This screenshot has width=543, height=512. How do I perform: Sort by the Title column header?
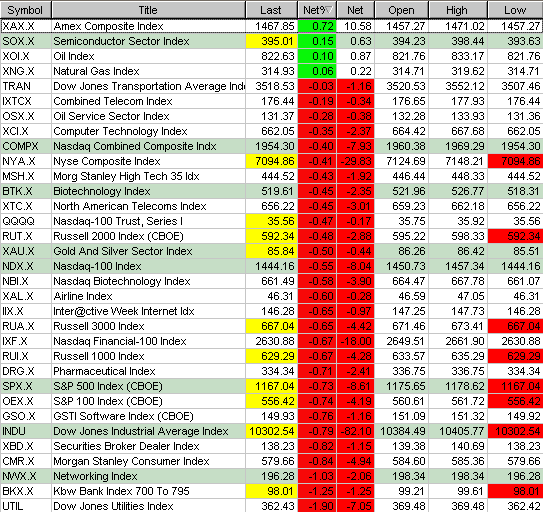click(148, 10)
